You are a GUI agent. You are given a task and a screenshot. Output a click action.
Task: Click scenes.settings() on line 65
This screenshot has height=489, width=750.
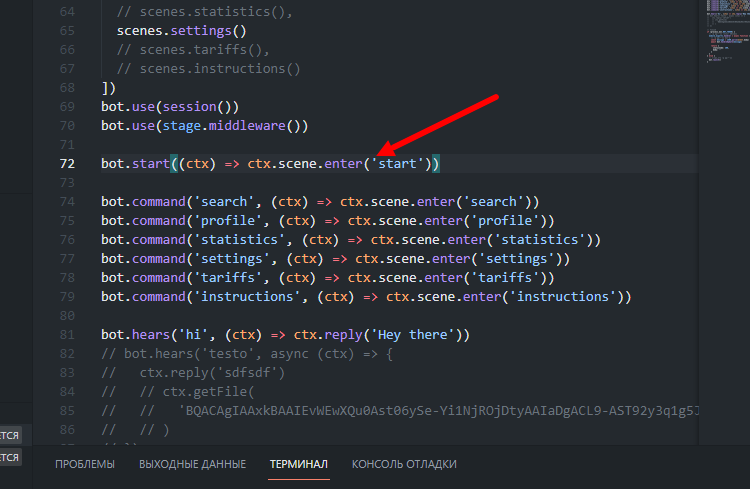[x=182, y=31]
